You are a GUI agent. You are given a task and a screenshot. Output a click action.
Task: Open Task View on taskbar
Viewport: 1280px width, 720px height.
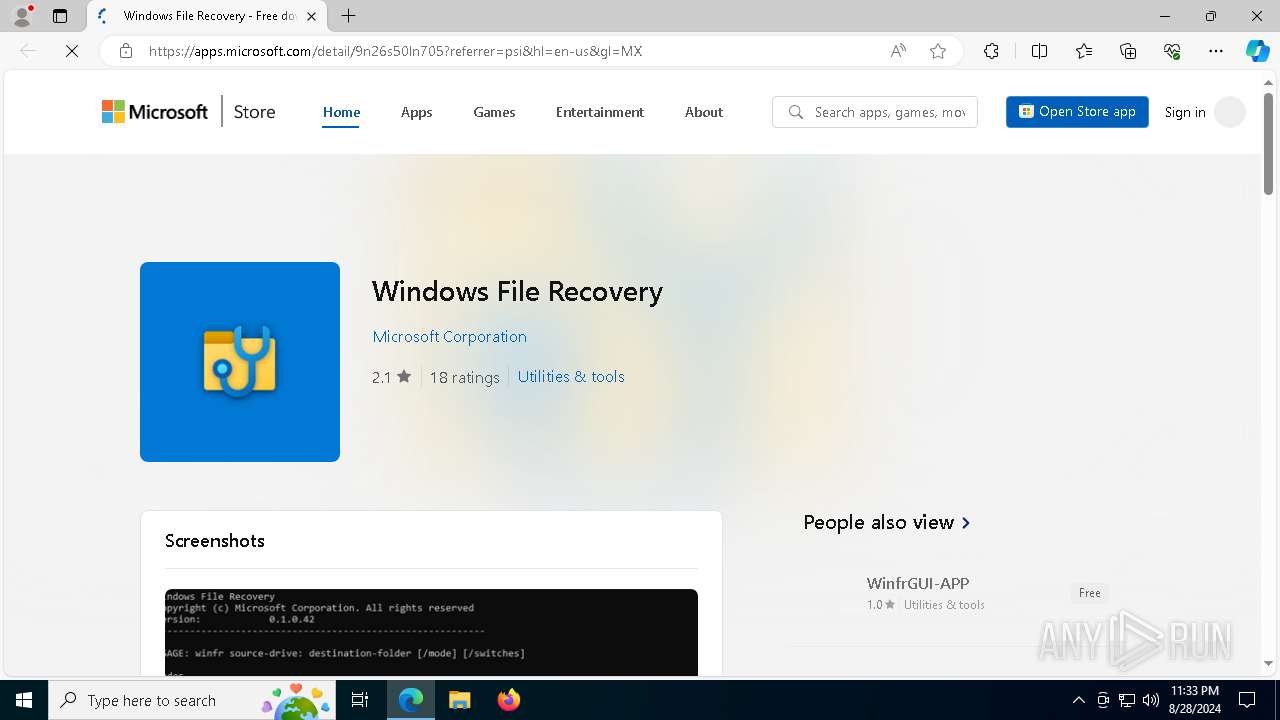click(360, 700)
